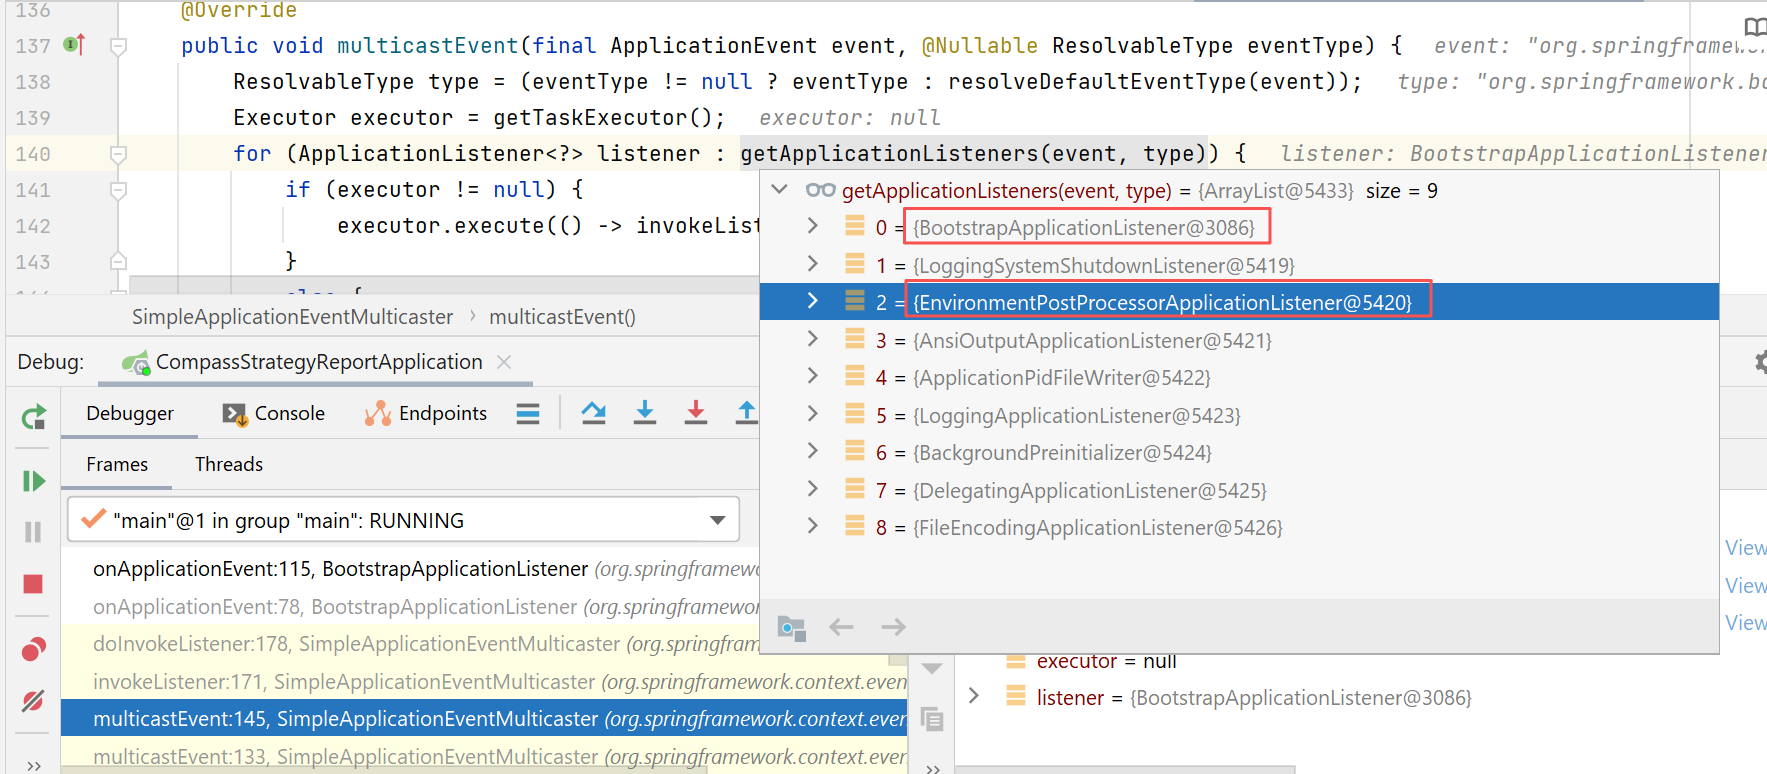1767x774 pixels.
Task: Collapse the getApplicationListeners root node
Action: [x=780, y=190]
